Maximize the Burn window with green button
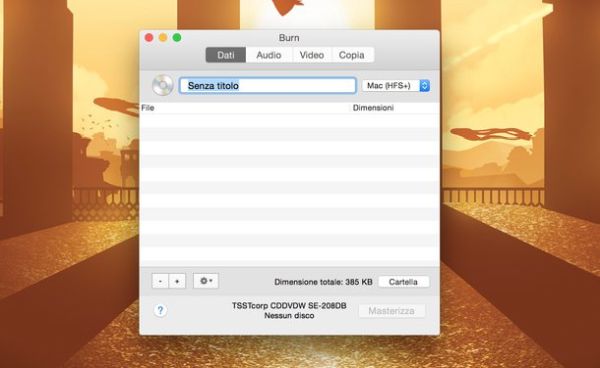The image size is (600, 368). (x=177, y=37)
